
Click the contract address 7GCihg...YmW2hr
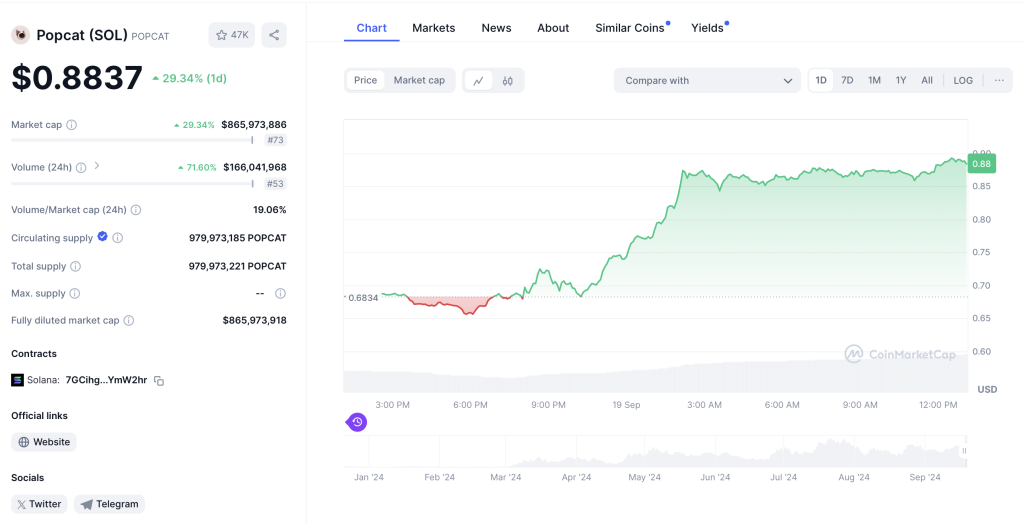[106, 380]
